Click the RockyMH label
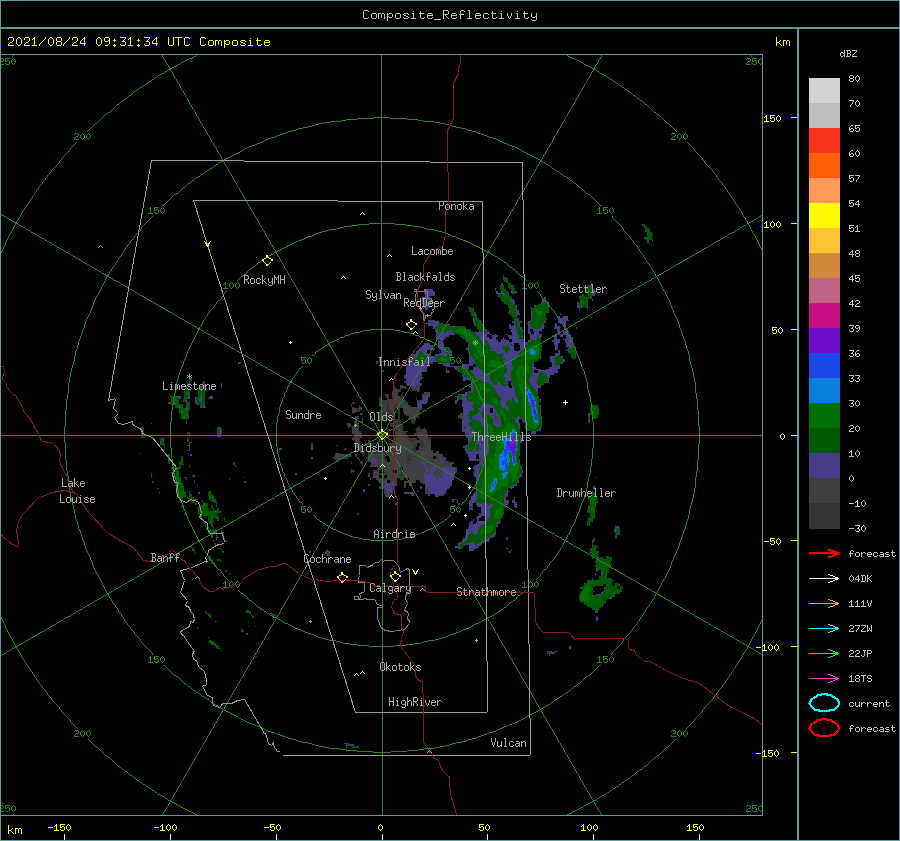The height and width of the screenshot is (841, 900). (x=264, y=280)
